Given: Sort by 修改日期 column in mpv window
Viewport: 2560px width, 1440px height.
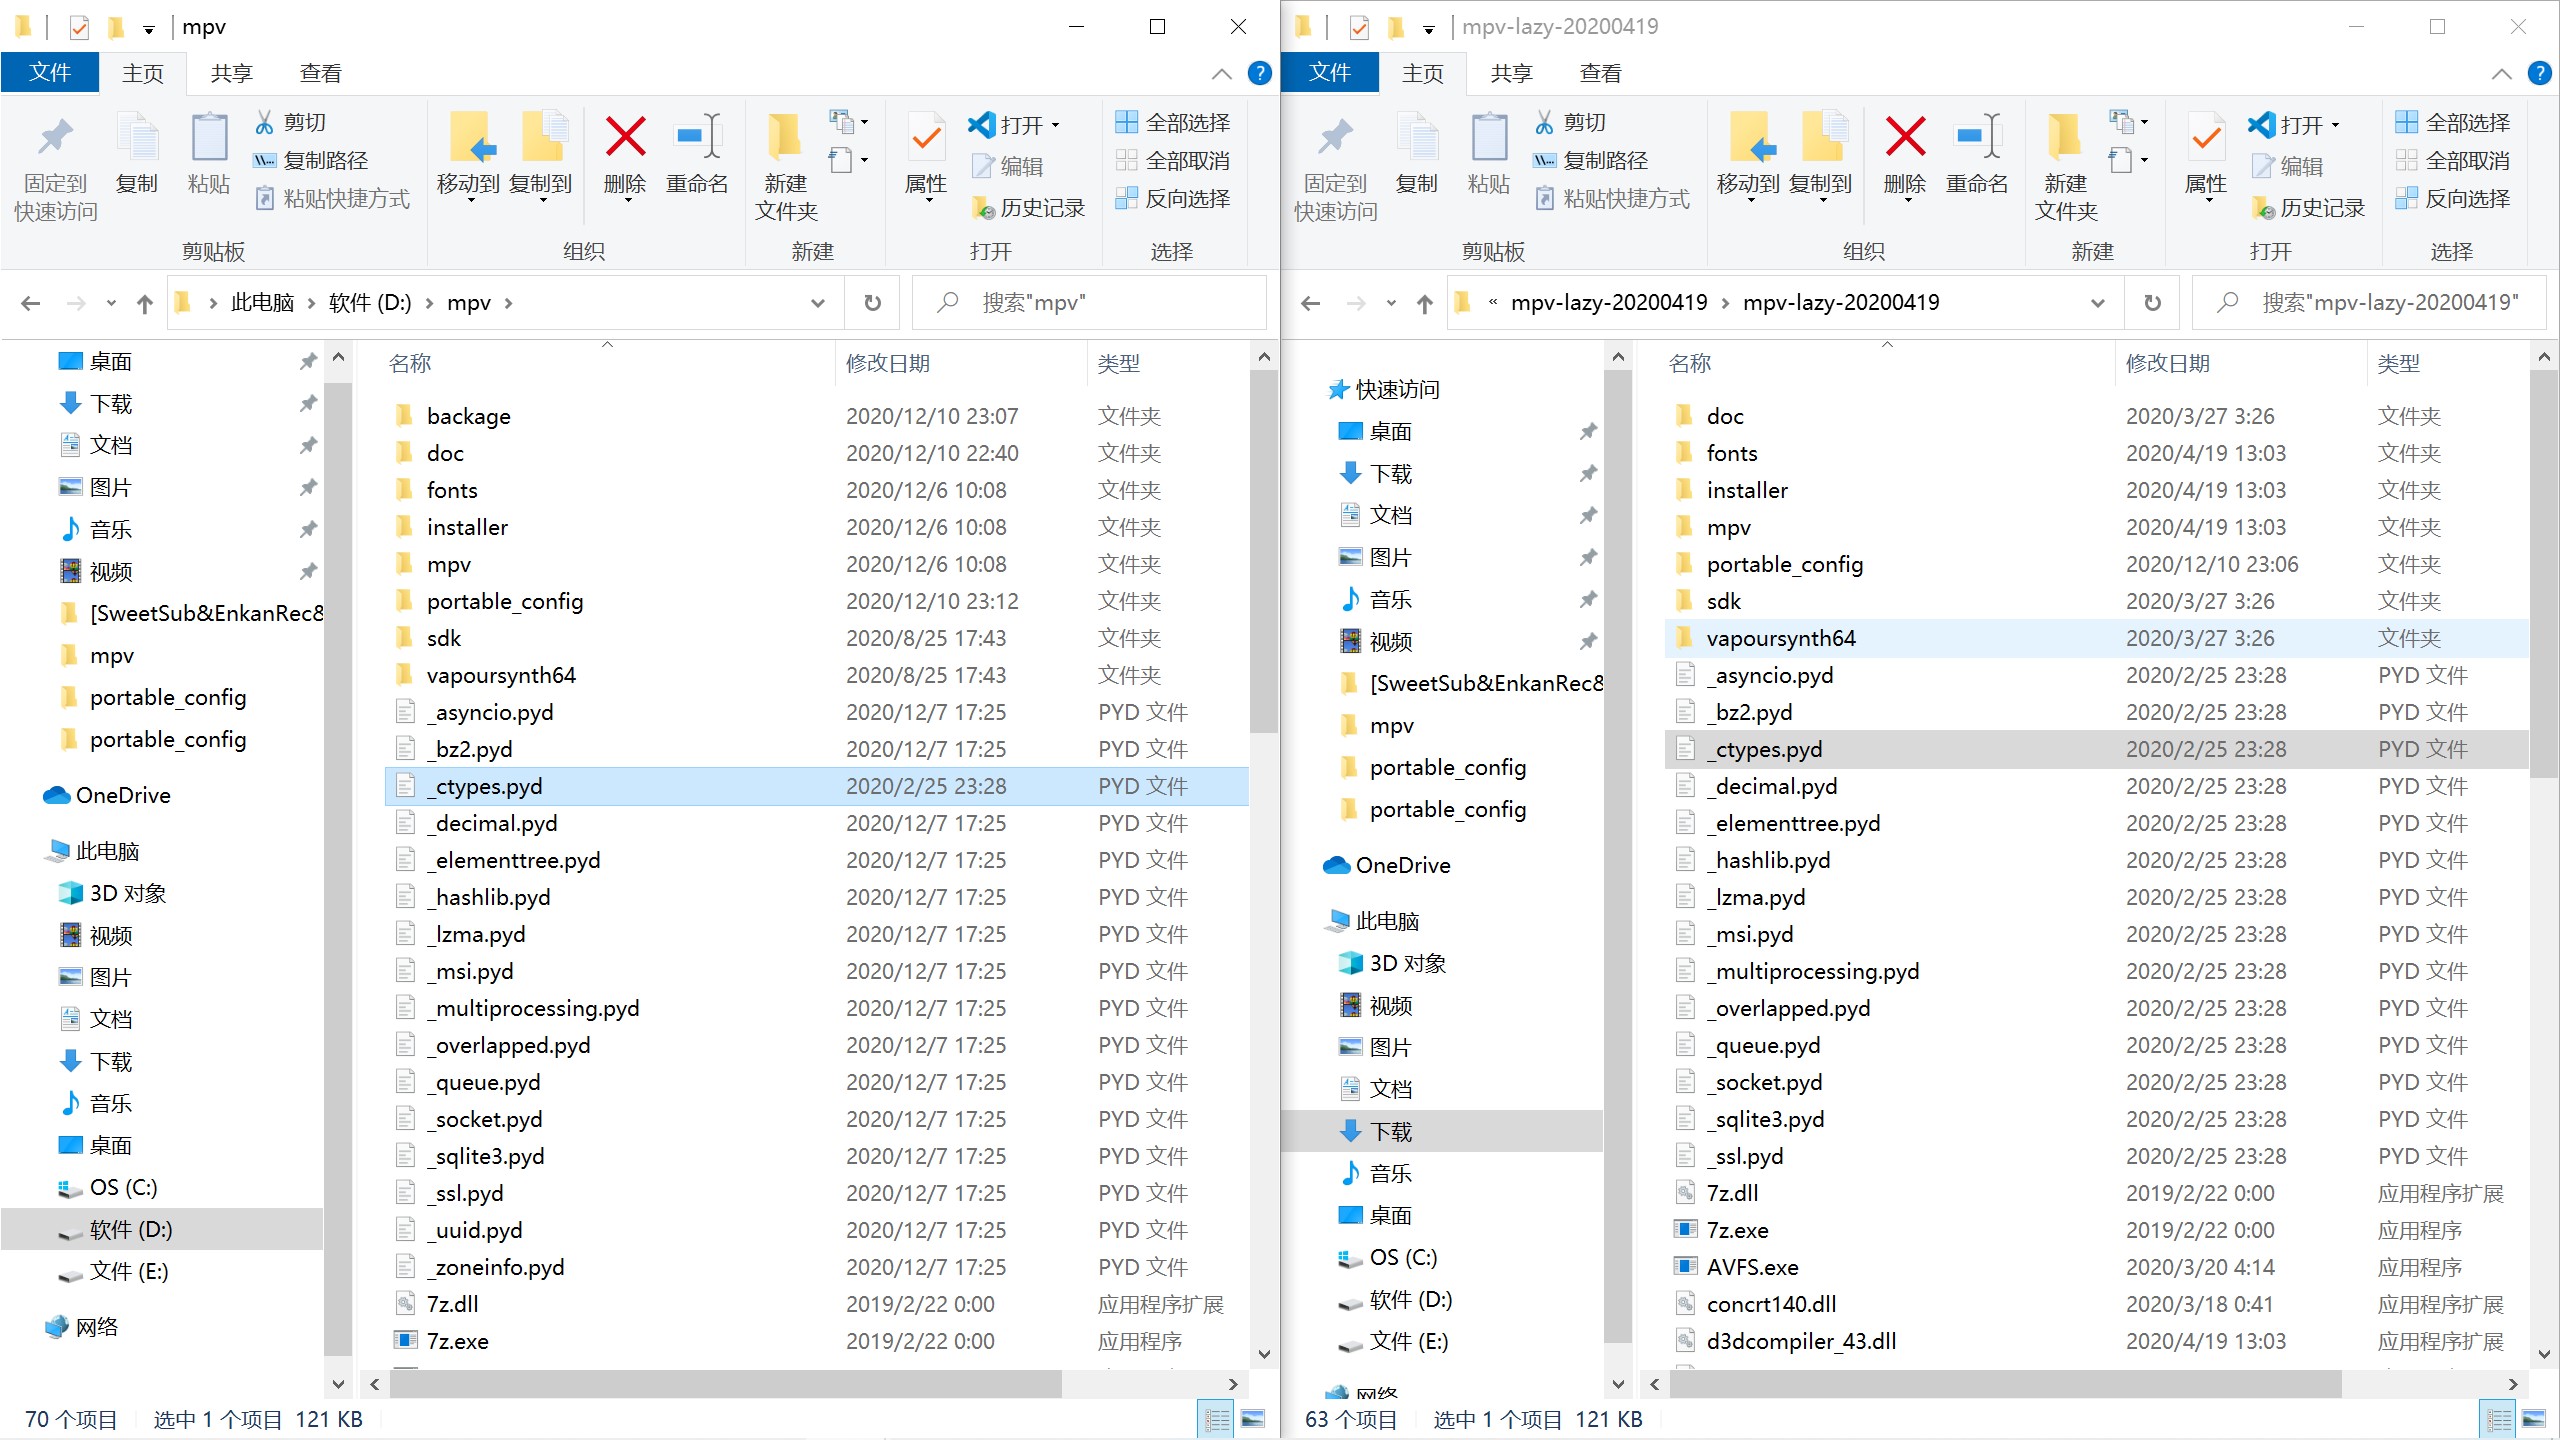Looking at the screenshot, I should 960,364.
